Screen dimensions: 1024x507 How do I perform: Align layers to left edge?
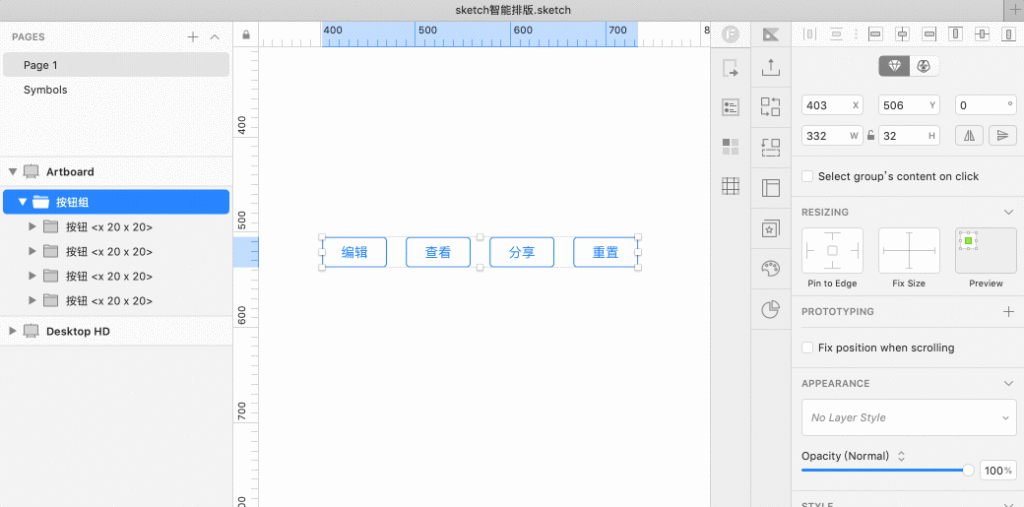875,34
